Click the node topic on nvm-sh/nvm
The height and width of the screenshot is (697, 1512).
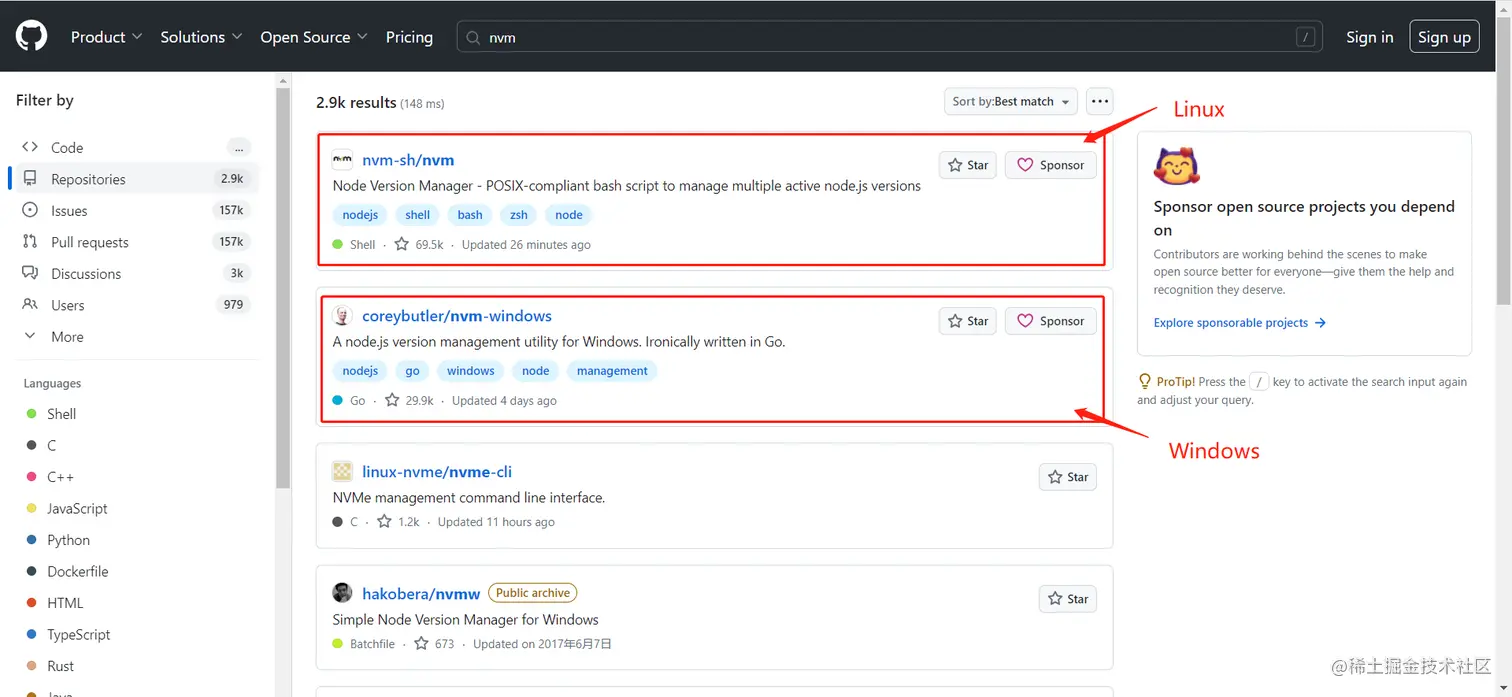pos(569,215)
